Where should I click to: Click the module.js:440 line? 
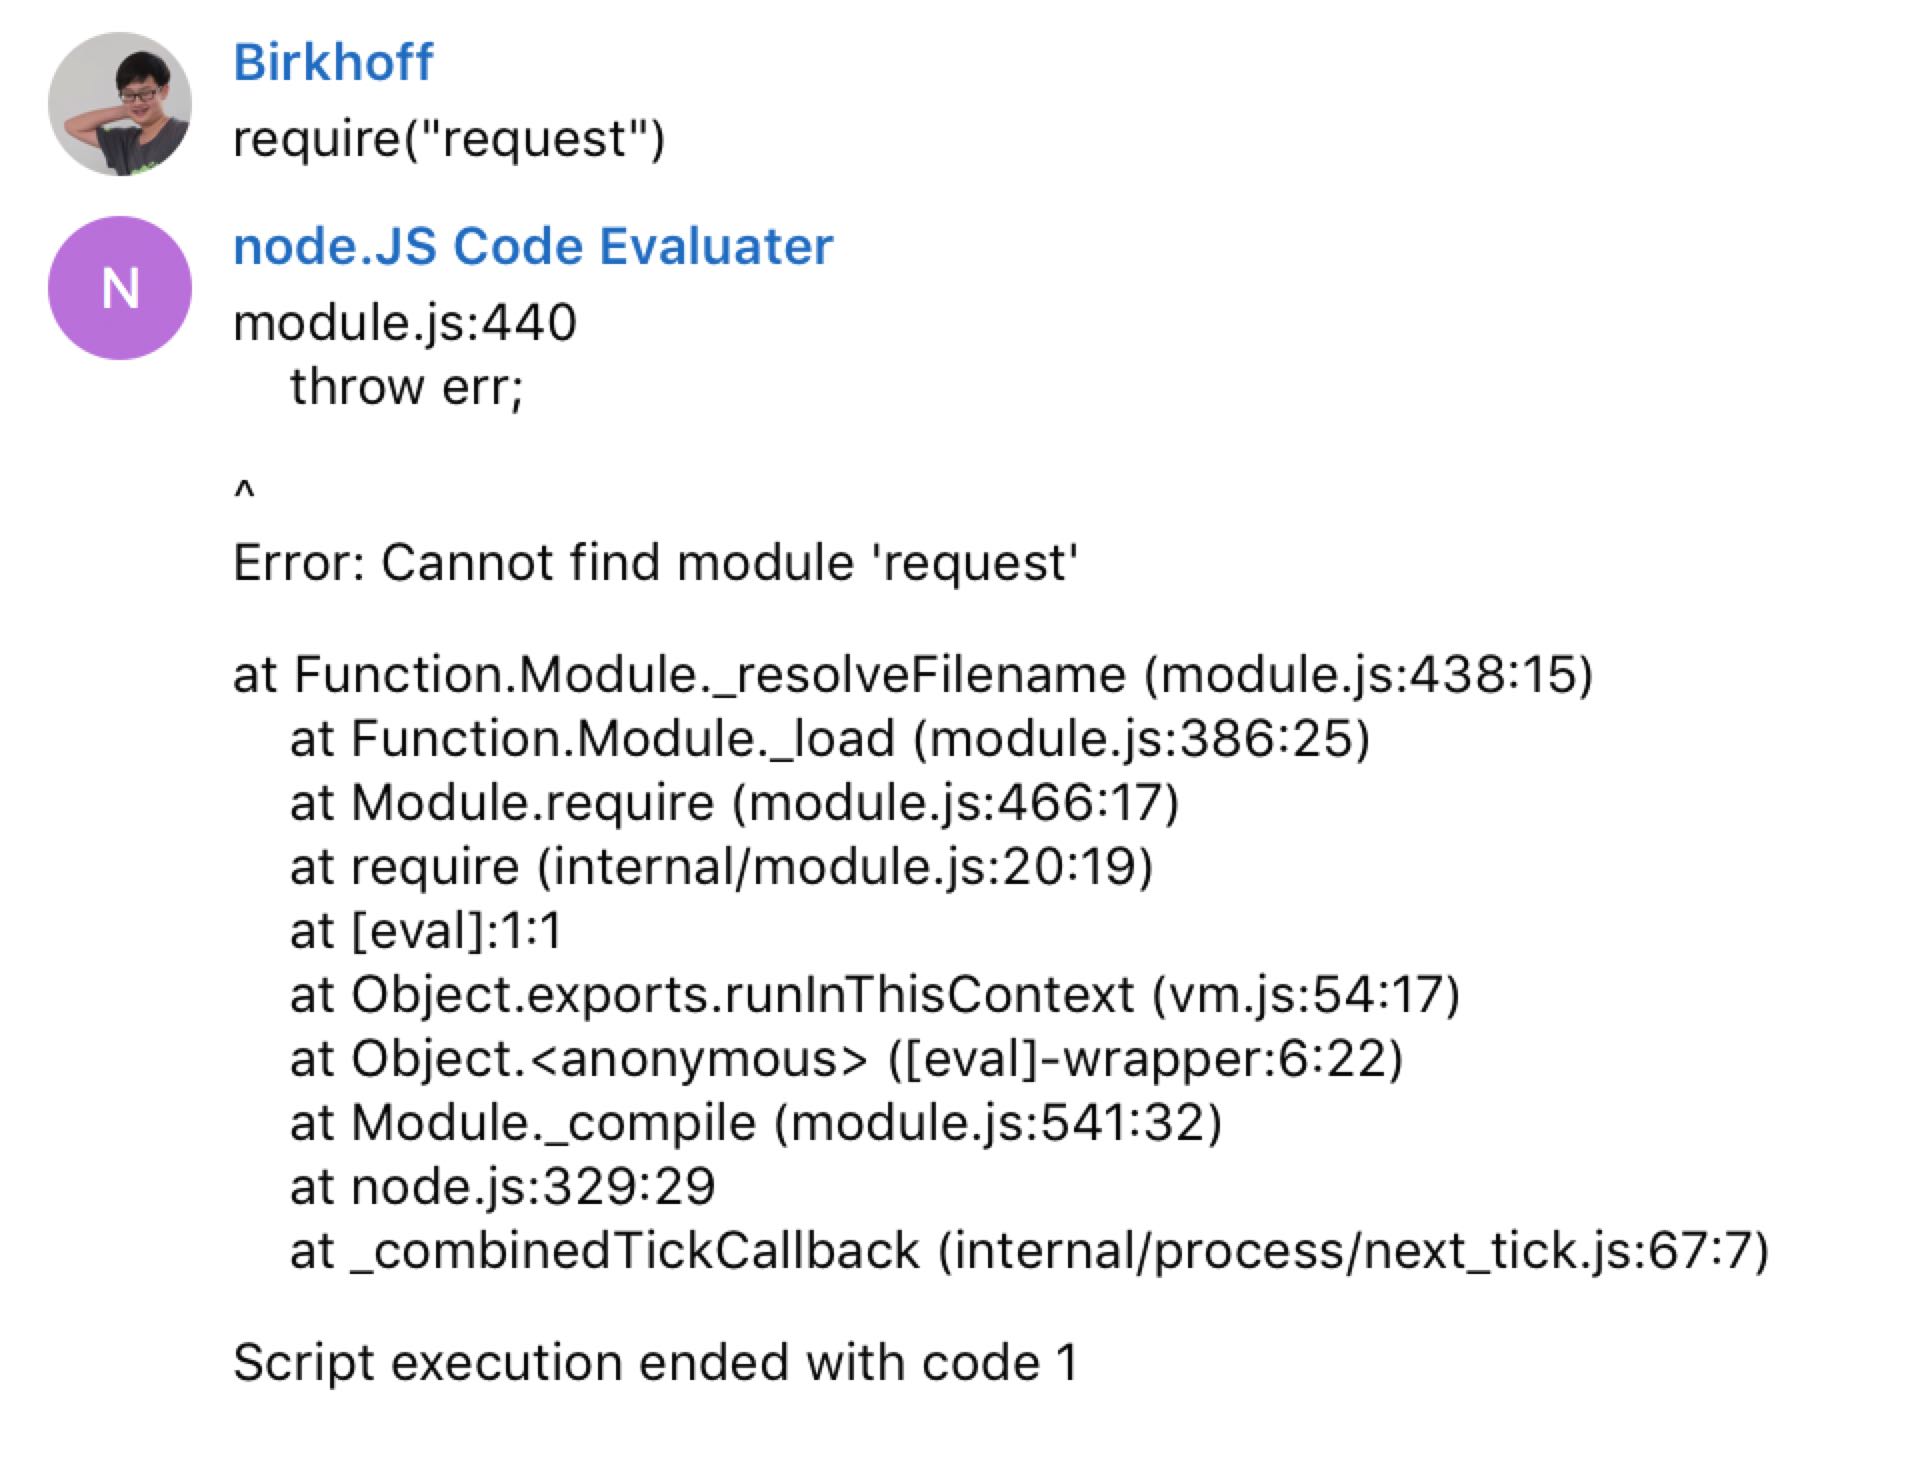[404, 323]
